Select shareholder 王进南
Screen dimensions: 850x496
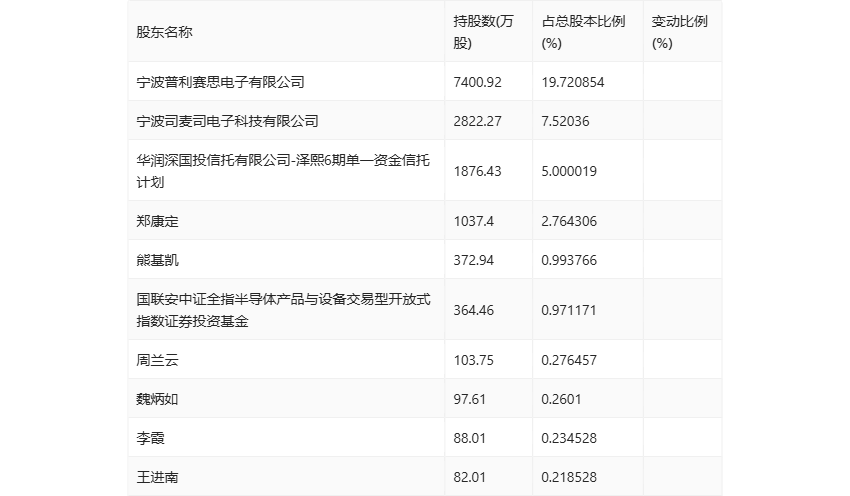tap(157, 476)
